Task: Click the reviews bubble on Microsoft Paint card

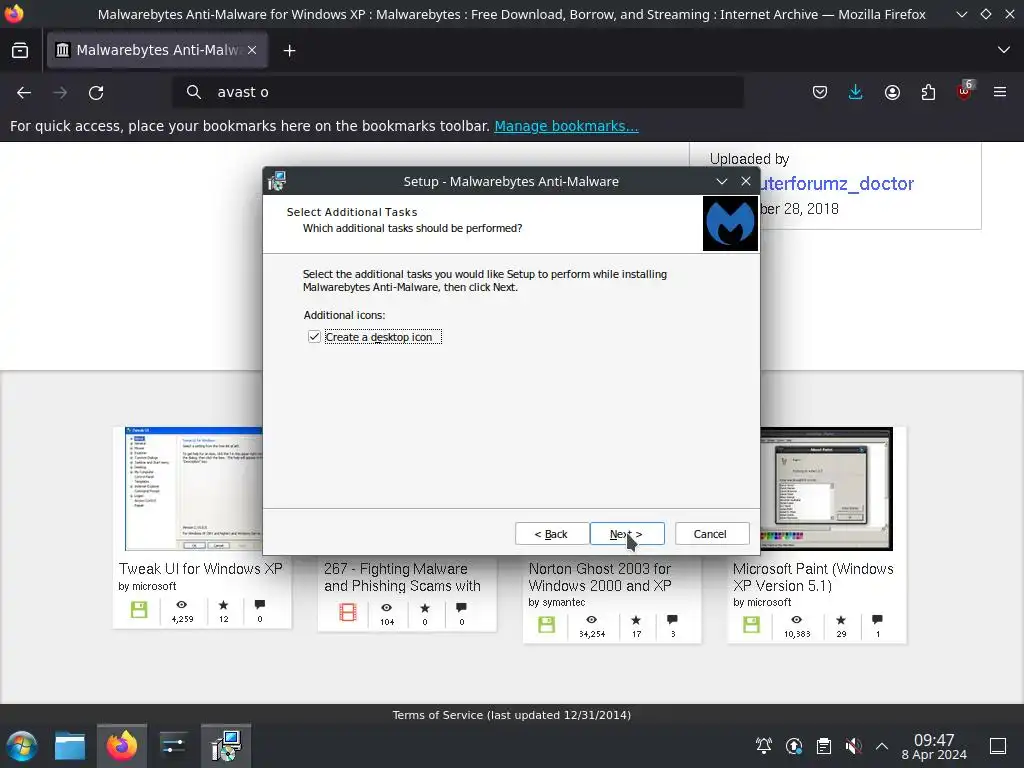Action: pyautogui.click(x=877, y=619)
